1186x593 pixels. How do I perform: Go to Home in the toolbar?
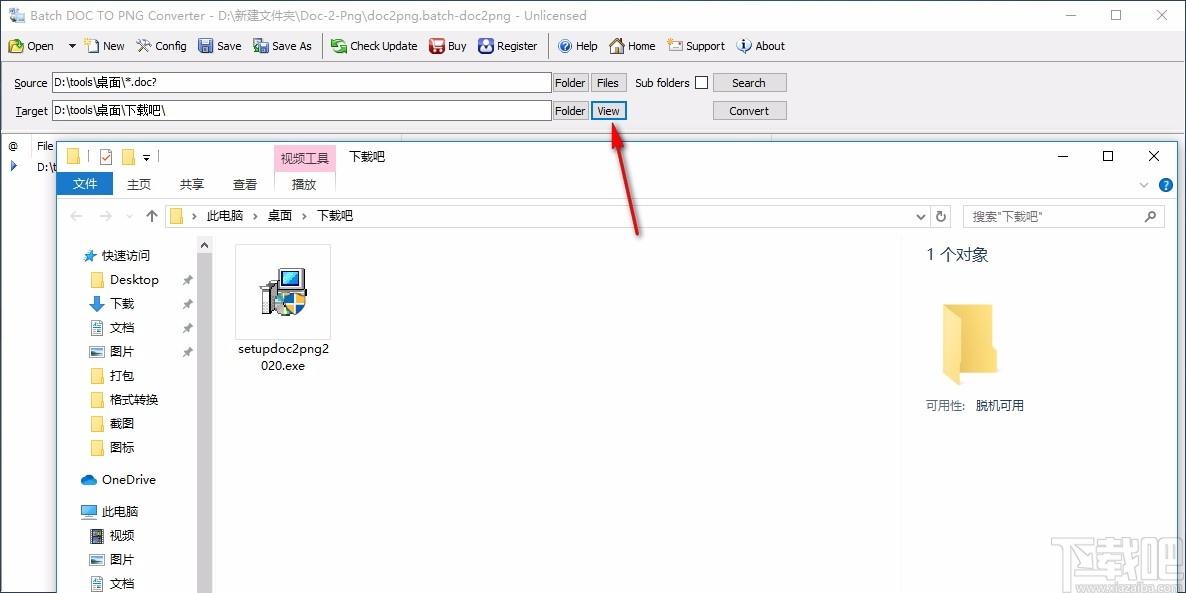click(x=632, y=46)
